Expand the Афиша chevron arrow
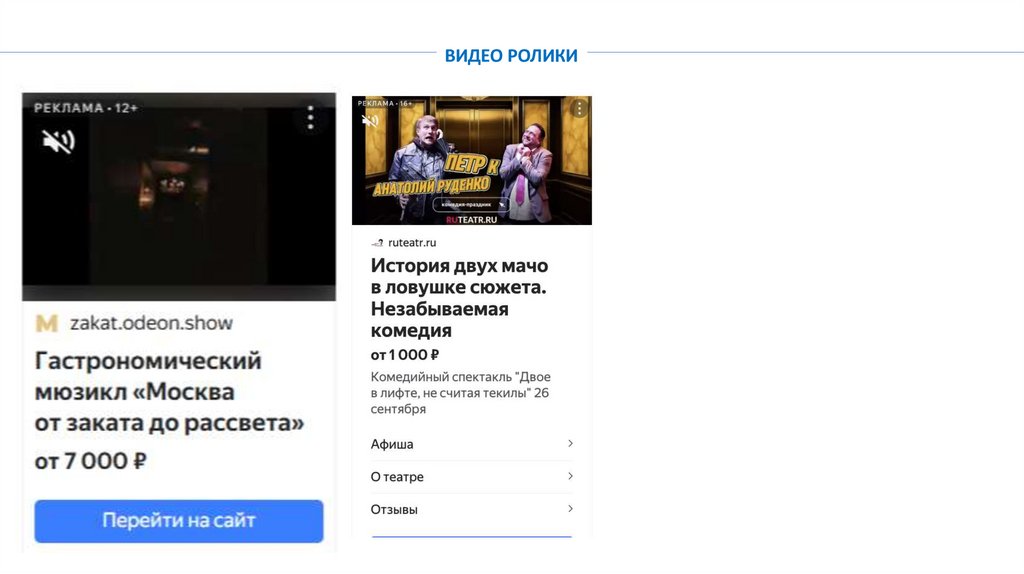1024x574 pixels. point(570,443)
